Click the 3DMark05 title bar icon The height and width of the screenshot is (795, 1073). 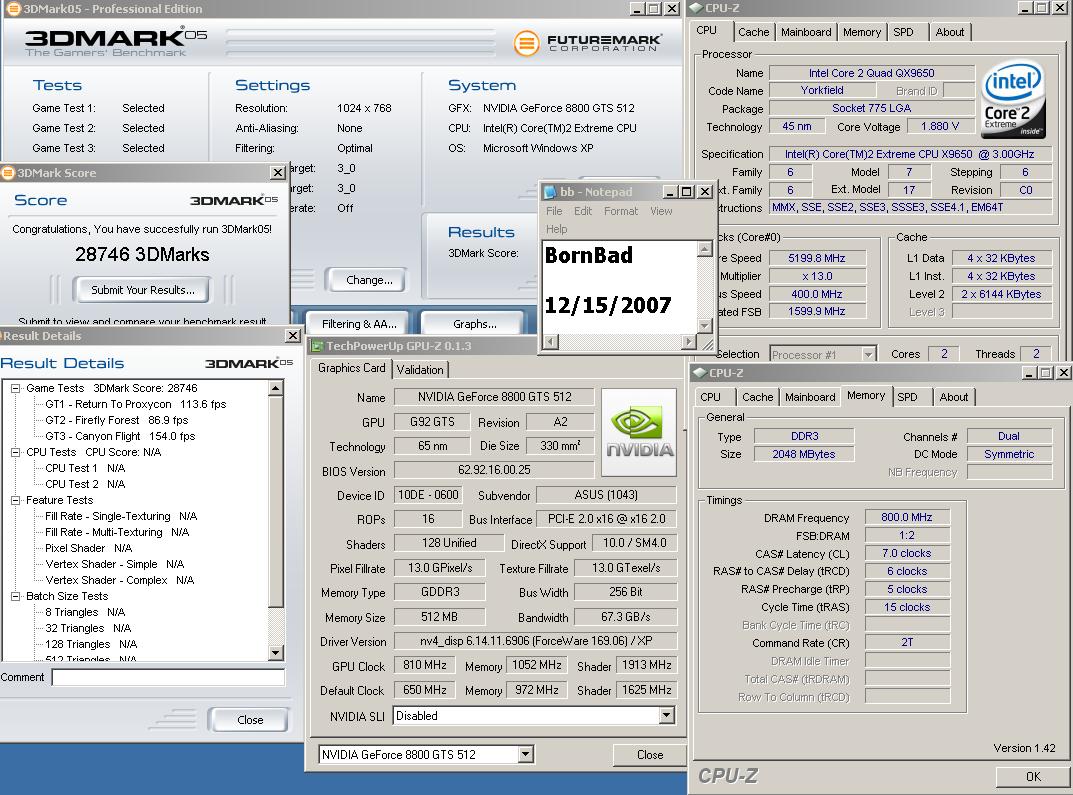click(x=12, y=8)
